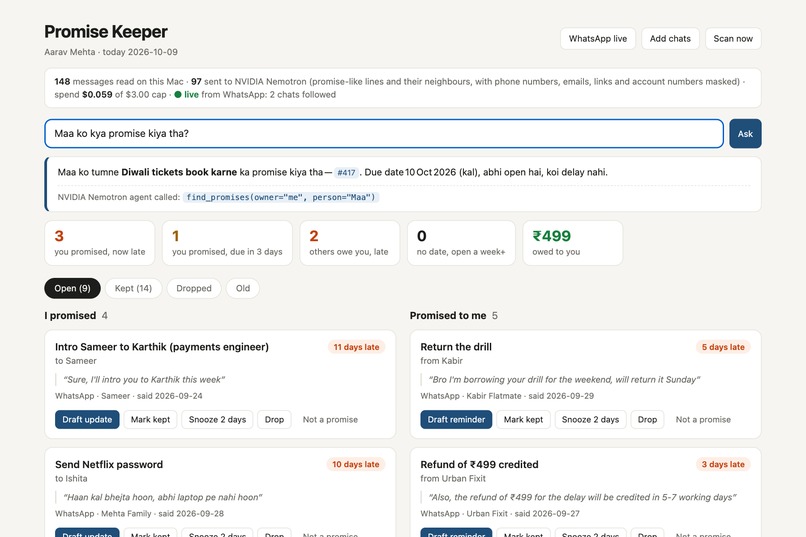Screen dimensions: 806x537
Task: Flag Sameer intro as Not a promise
Action: pyautogui.click(x=330, y=419)
